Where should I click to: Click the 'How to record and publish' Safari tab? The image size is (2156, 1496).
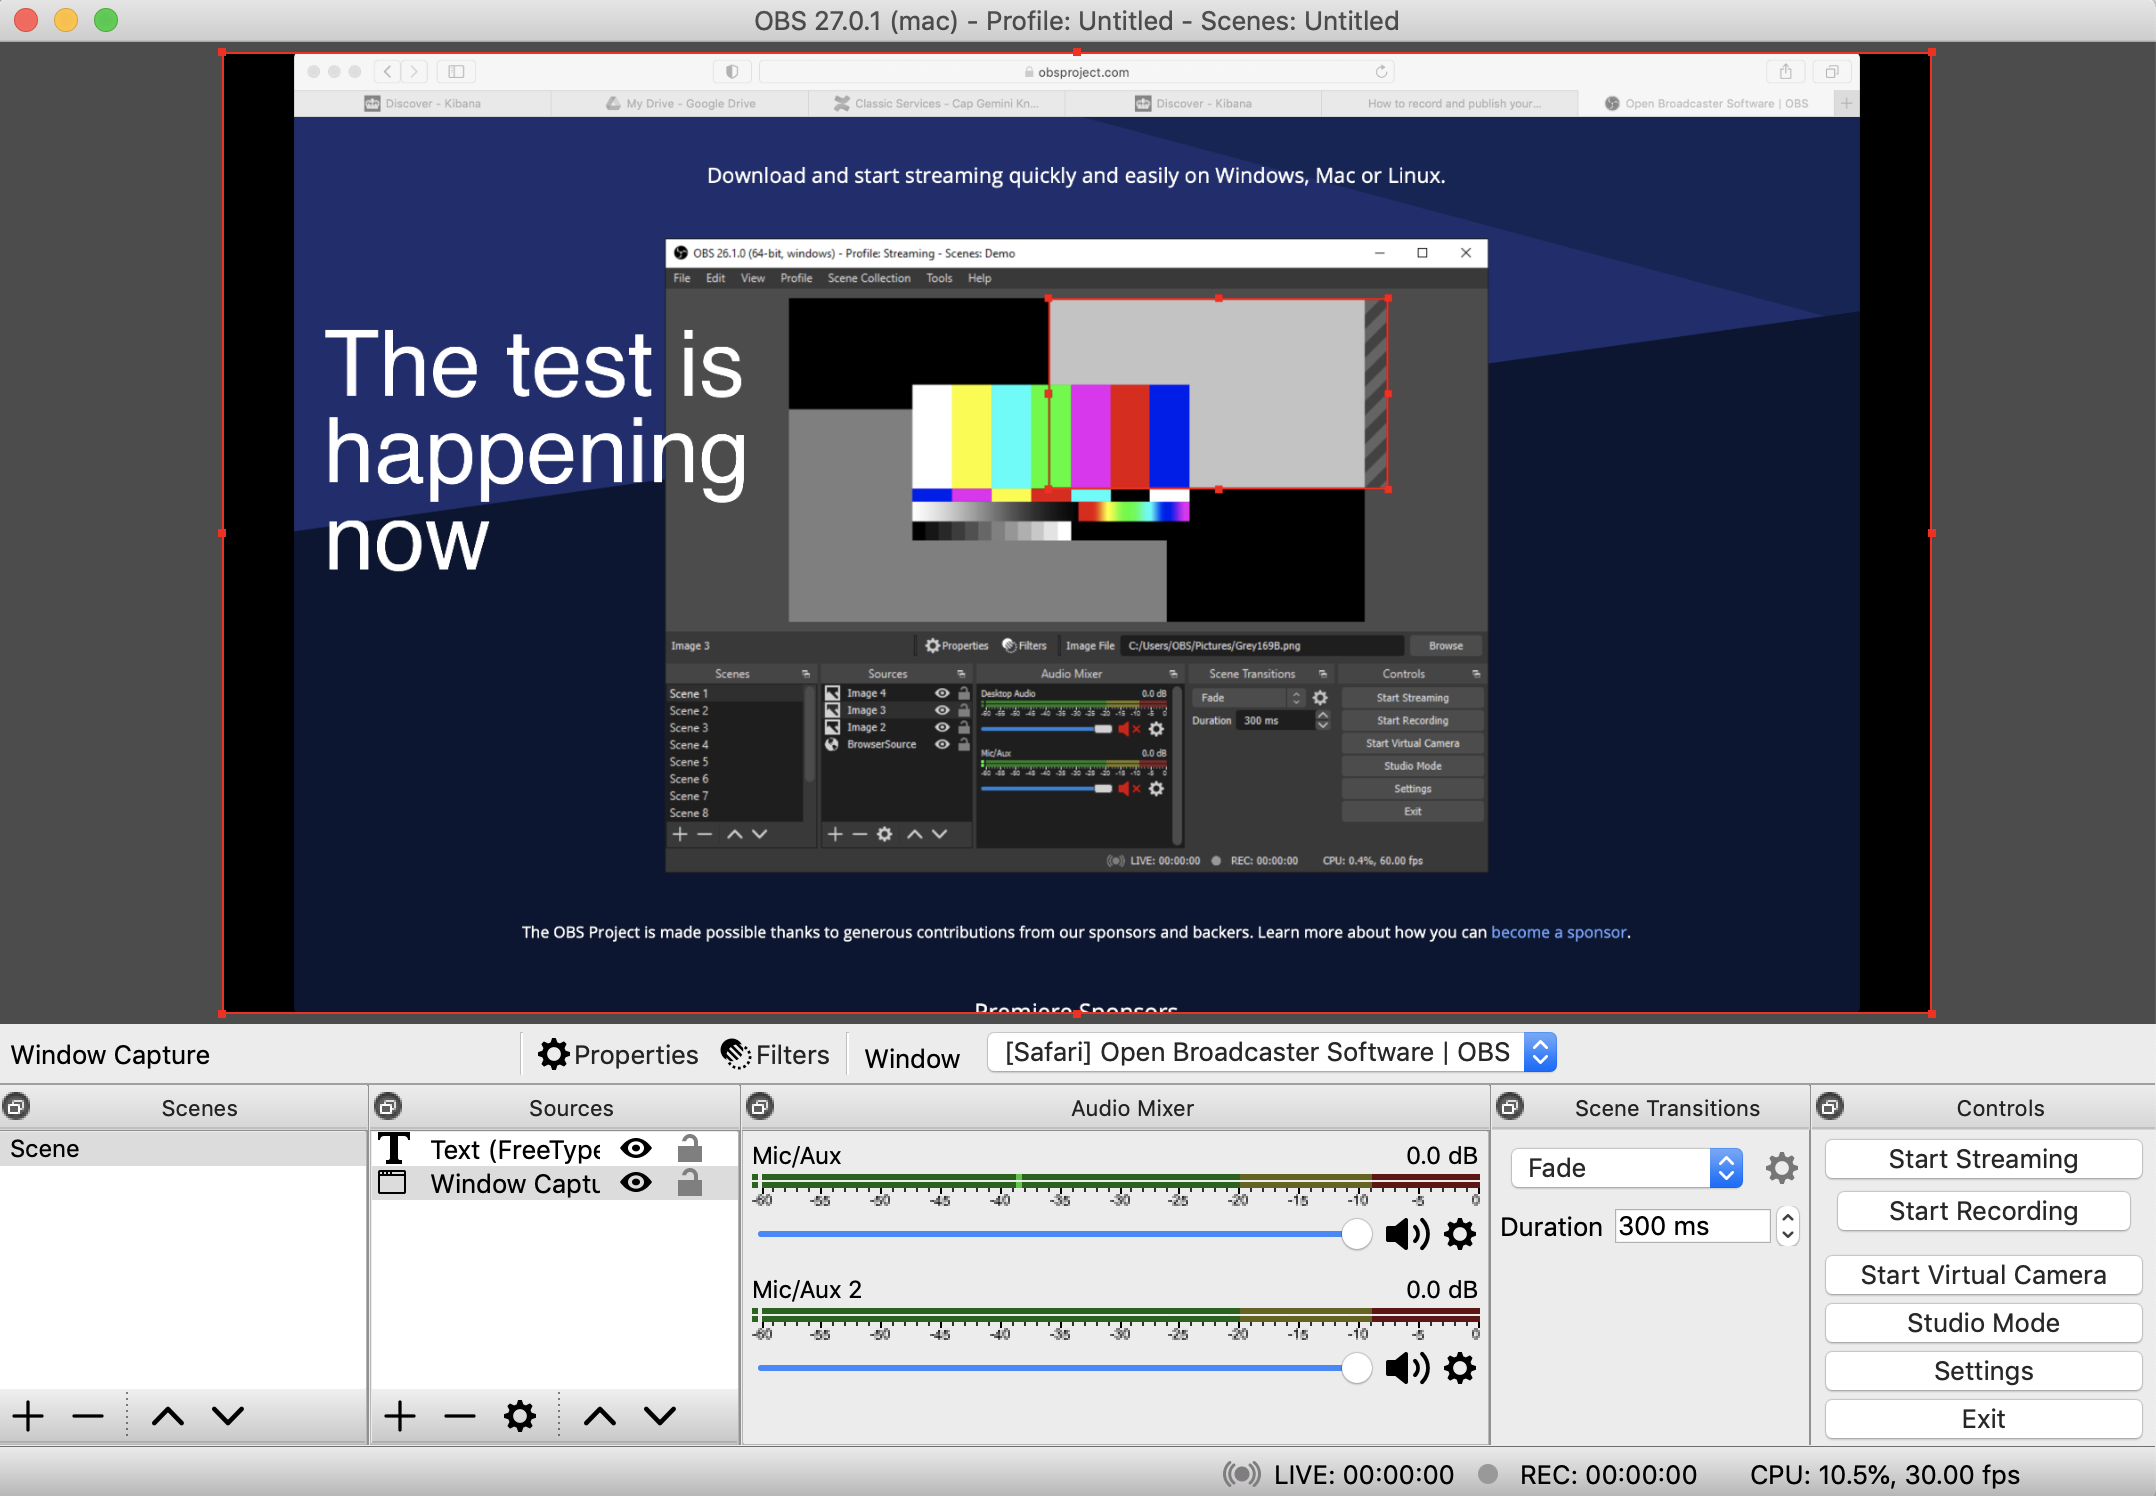pos(1451,103)
